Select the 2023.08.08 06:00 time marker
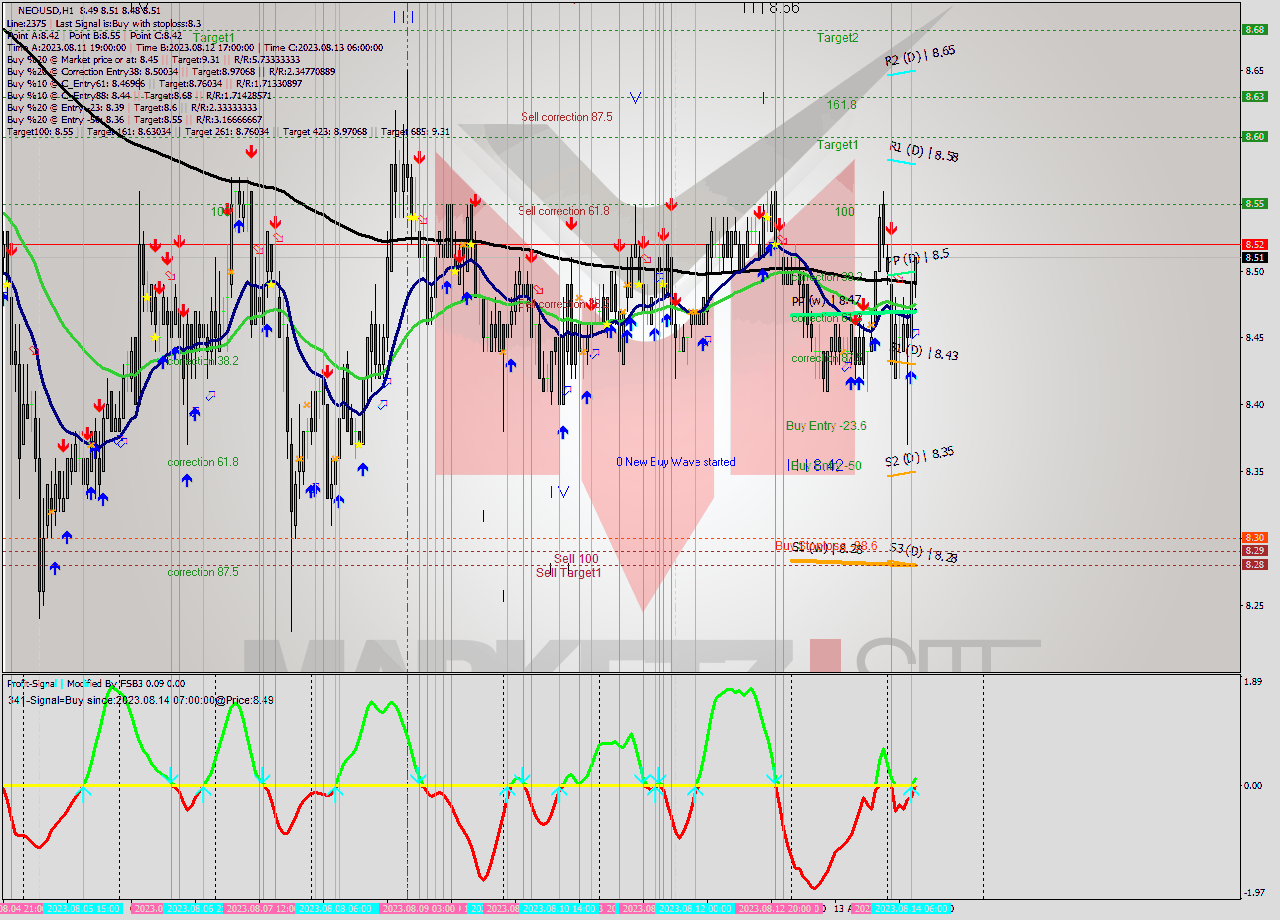The image size is (1280, 920). click(337, 909)
